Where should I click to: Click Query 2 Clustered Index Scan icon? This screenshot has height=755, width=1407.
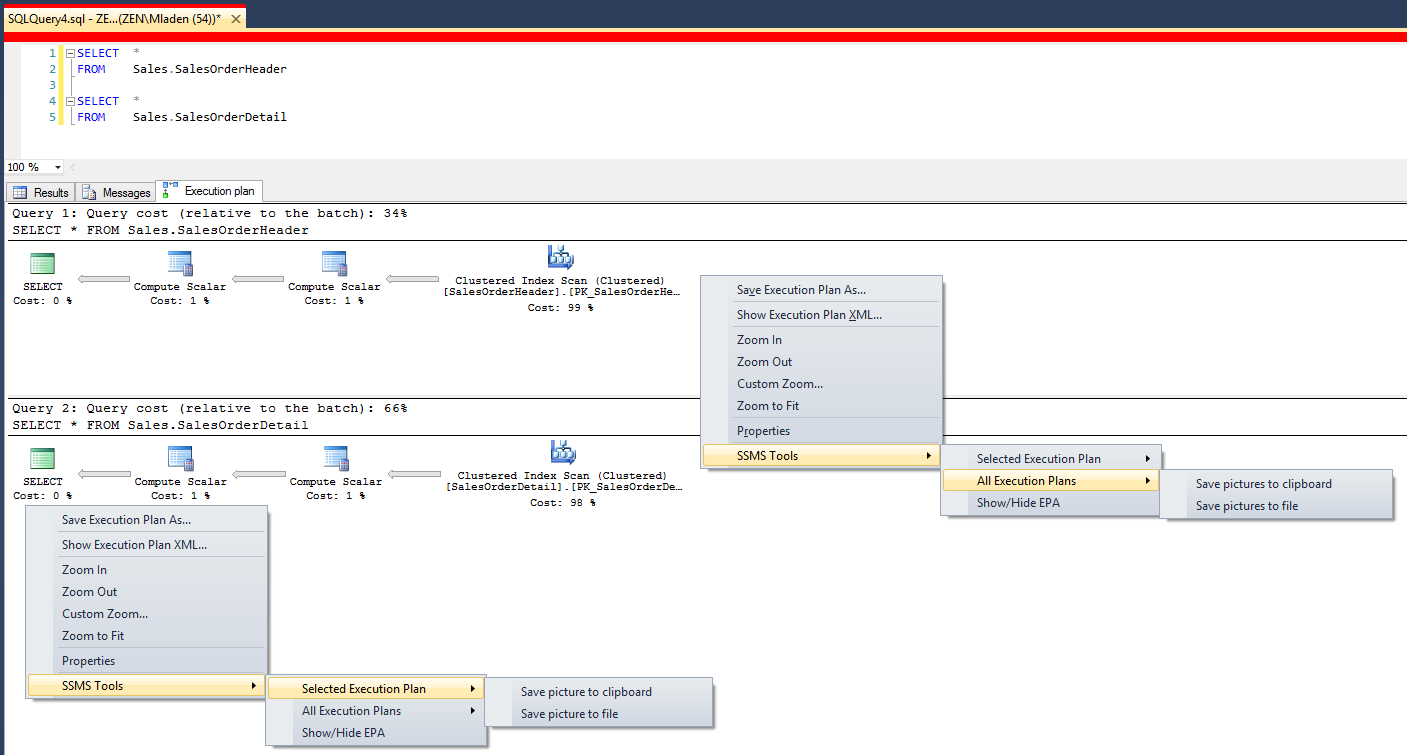(562, 453)
